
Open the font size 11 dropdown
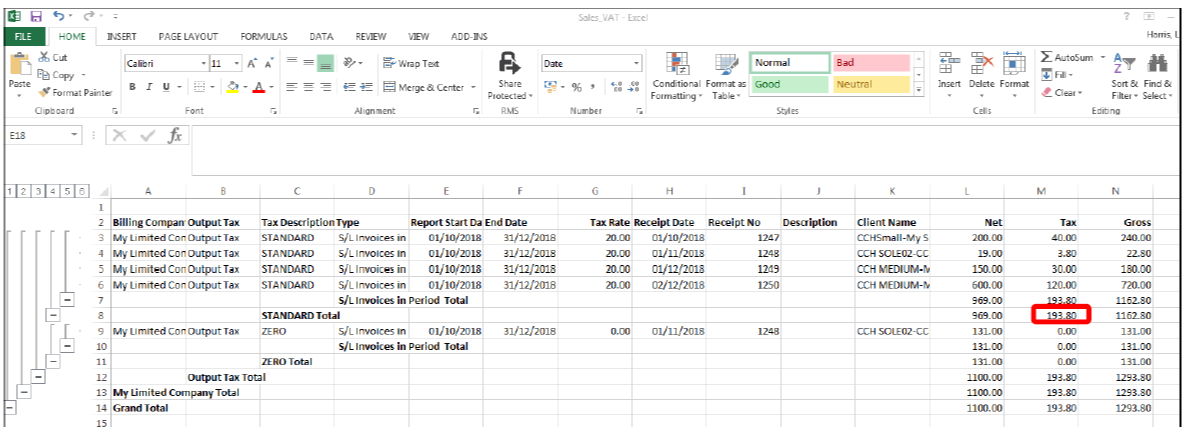[x=237, y=64]
